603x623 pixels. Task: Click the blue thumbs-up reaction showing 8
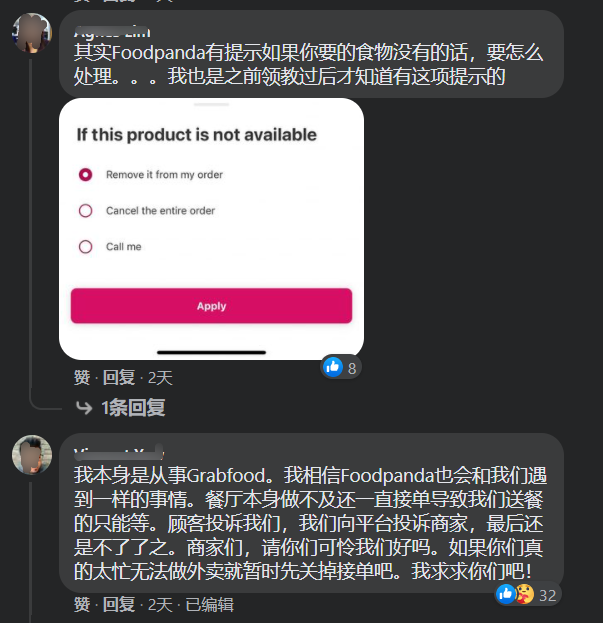click(x=332, y=367)
